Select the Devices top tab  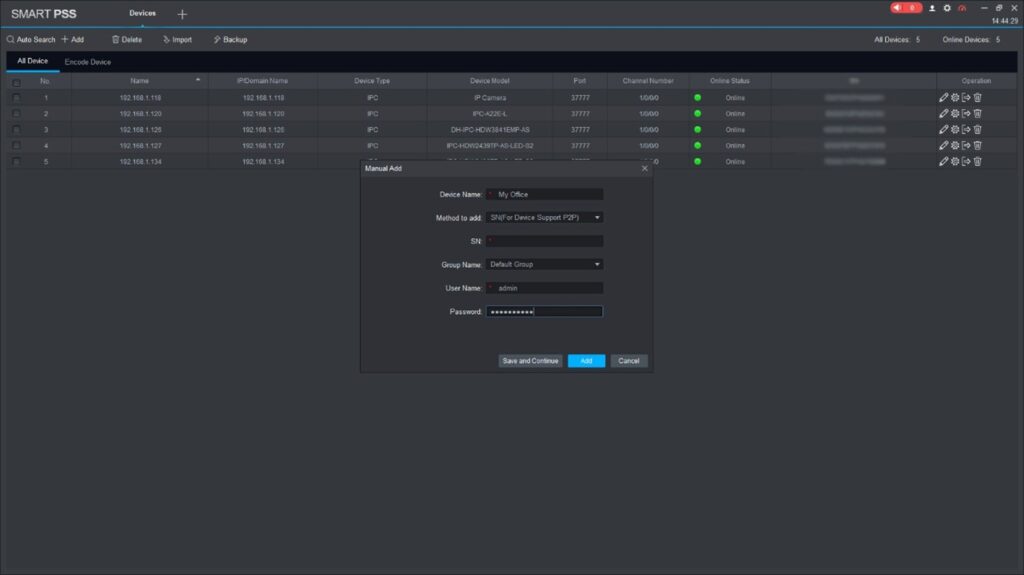[x=142, y=13]
